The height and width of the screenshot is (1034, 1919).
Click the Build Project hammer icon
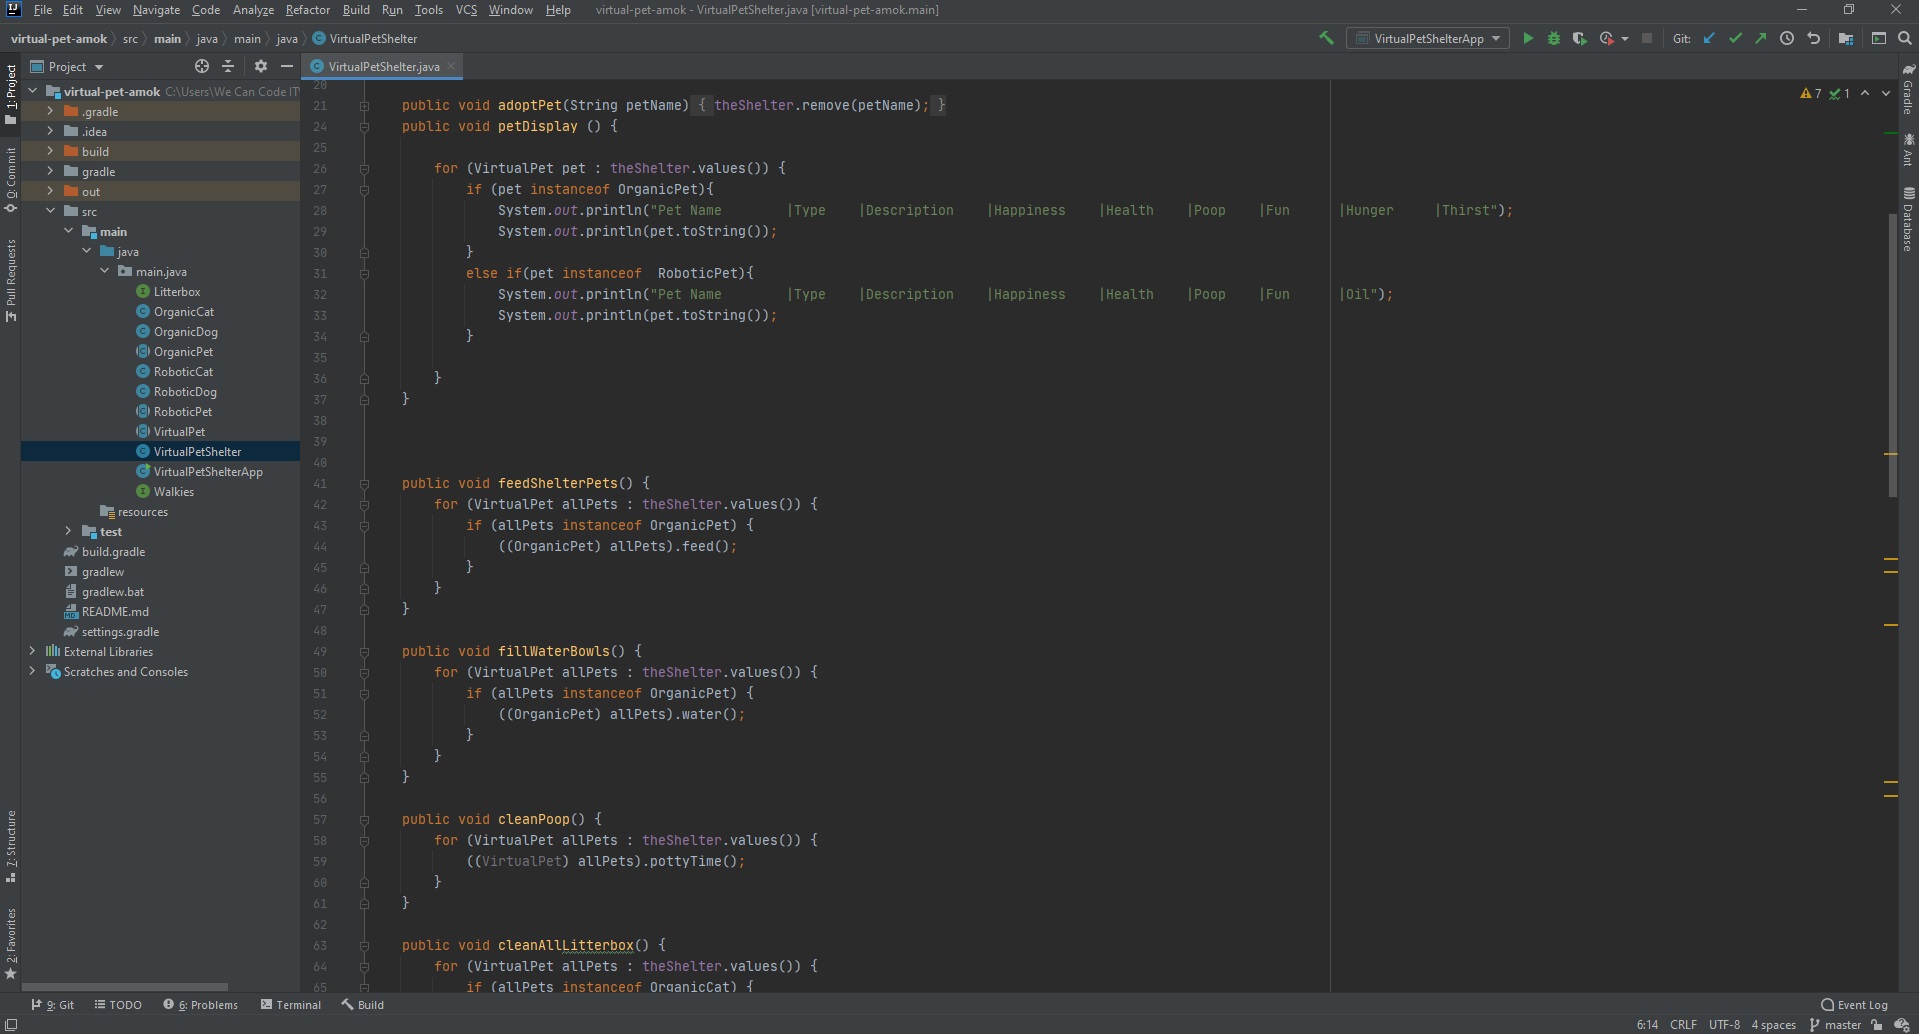click(1326, 38)
